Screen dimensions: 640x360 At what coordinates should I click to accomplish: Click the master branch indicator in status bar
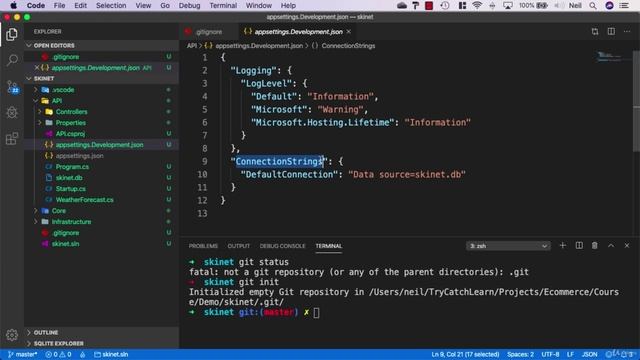click(x=23, y=354)
